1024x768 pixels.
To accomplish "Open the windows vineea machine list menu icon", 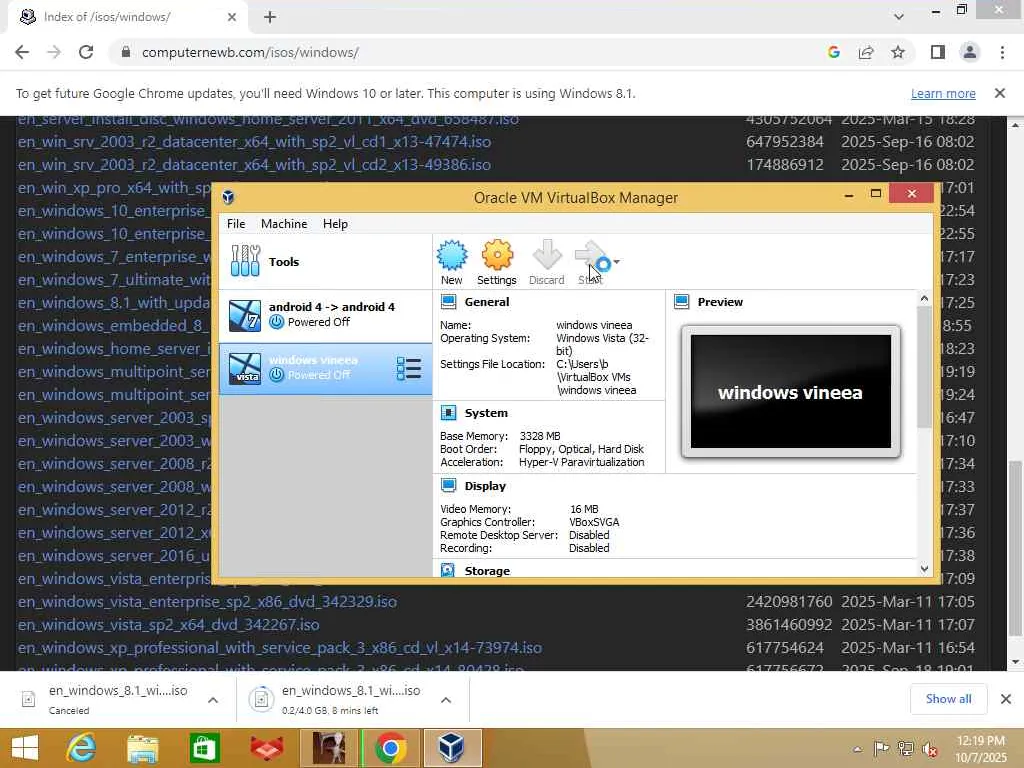I will click(409, 369).
